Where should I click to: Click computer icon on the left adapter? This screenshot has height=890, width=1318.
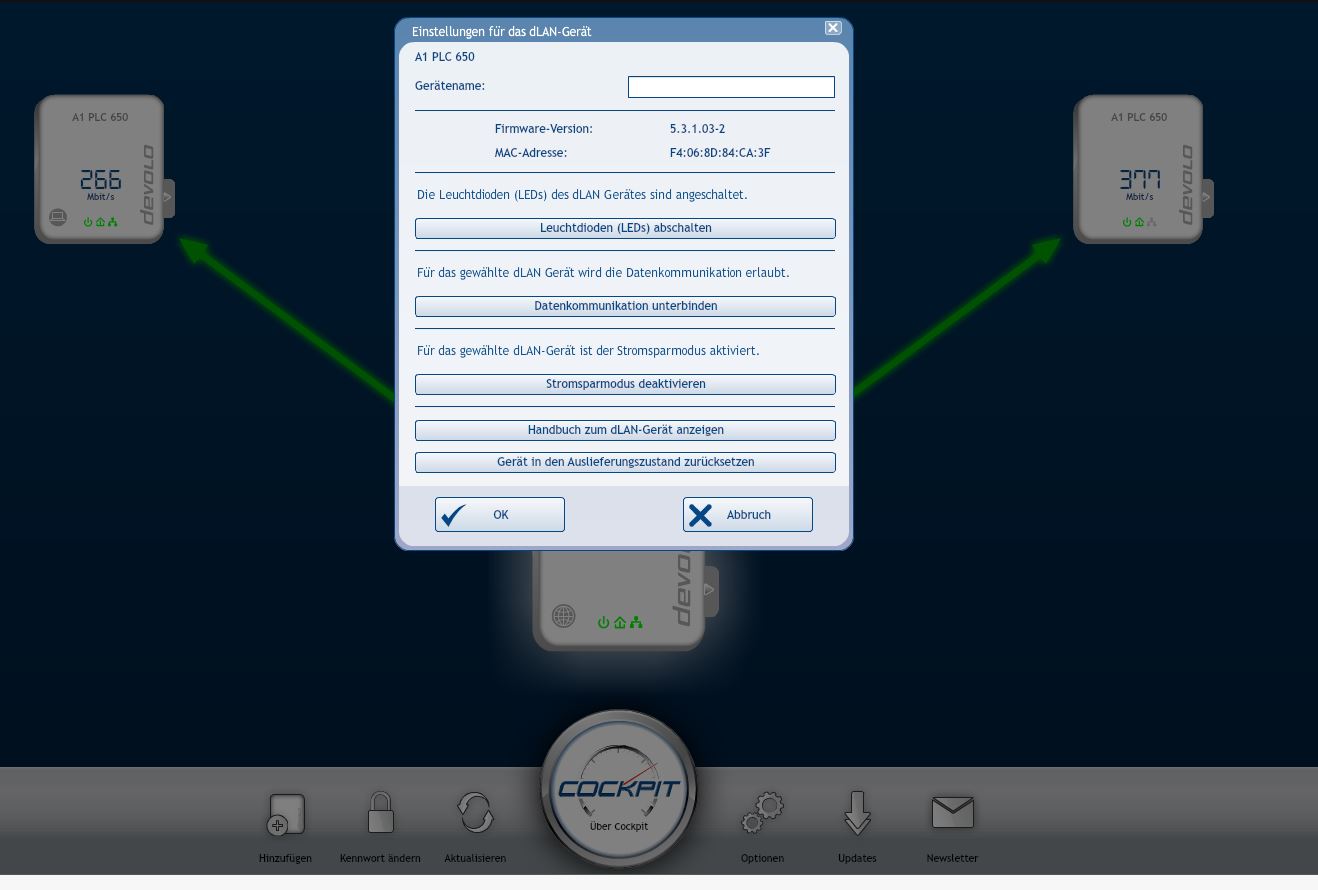(x=58, y=217)
